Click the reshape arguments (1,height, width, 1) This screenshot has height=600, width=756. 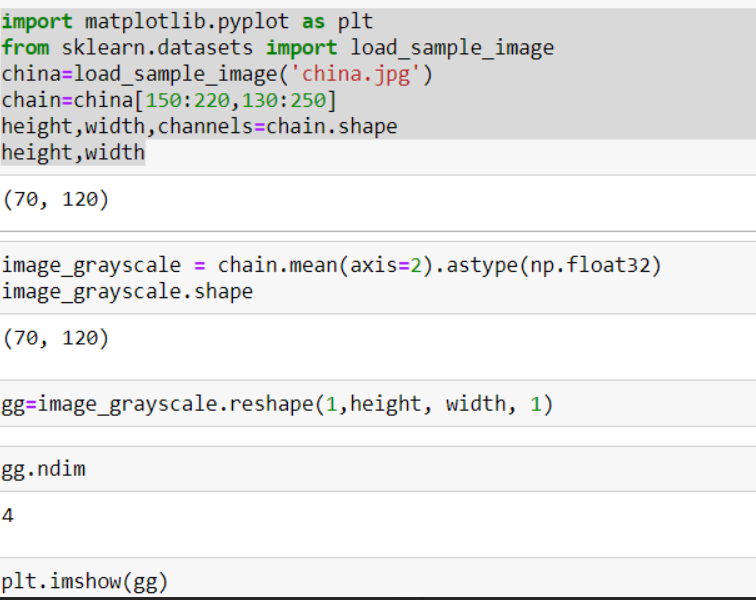click(x=434, y=404)
